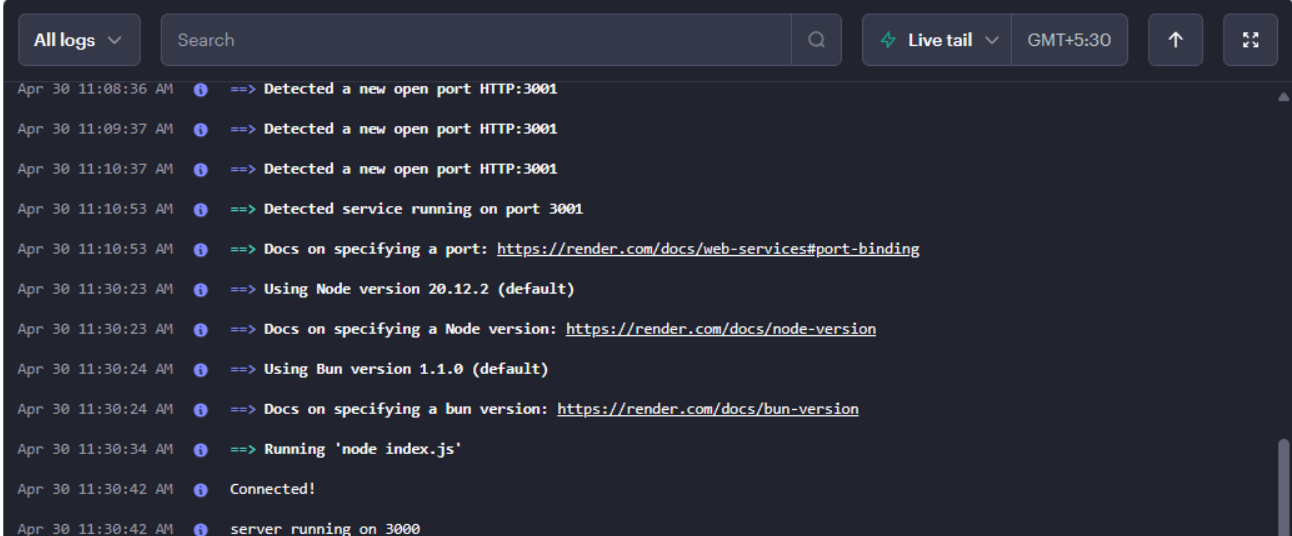Click info icon for Node version 20.12.2 log

(x=200, y=289)
